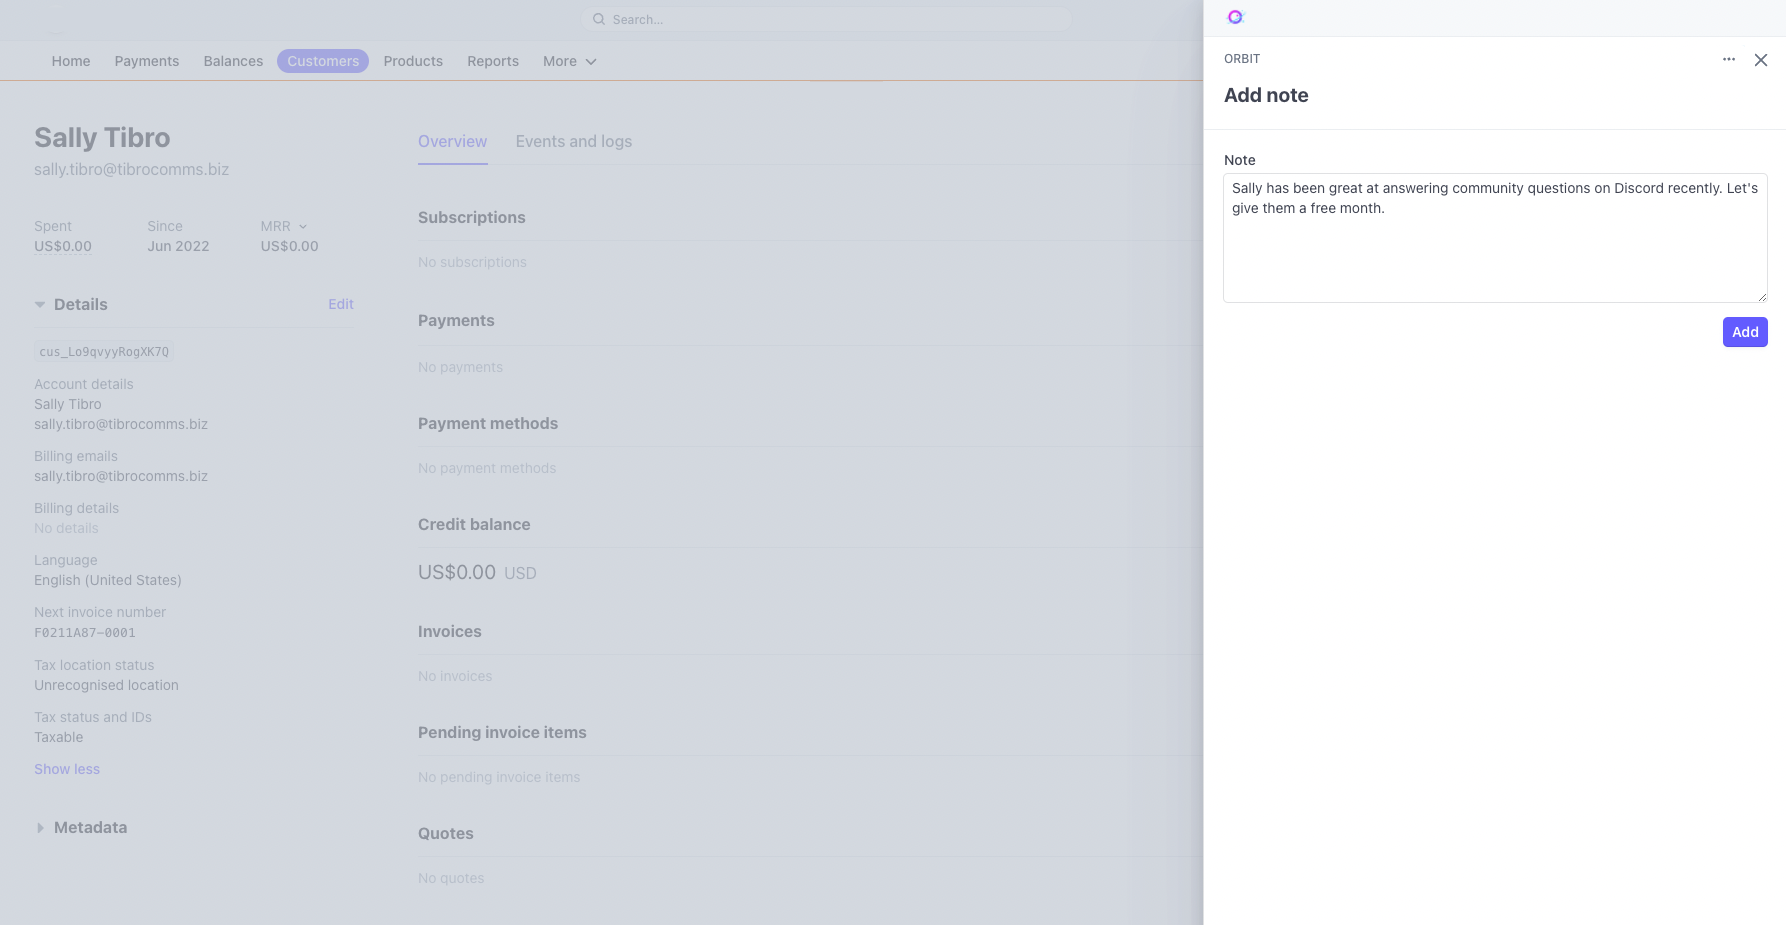Open the Reports section
Viewport: 1786px width, 925px height.
pos(492,61)
